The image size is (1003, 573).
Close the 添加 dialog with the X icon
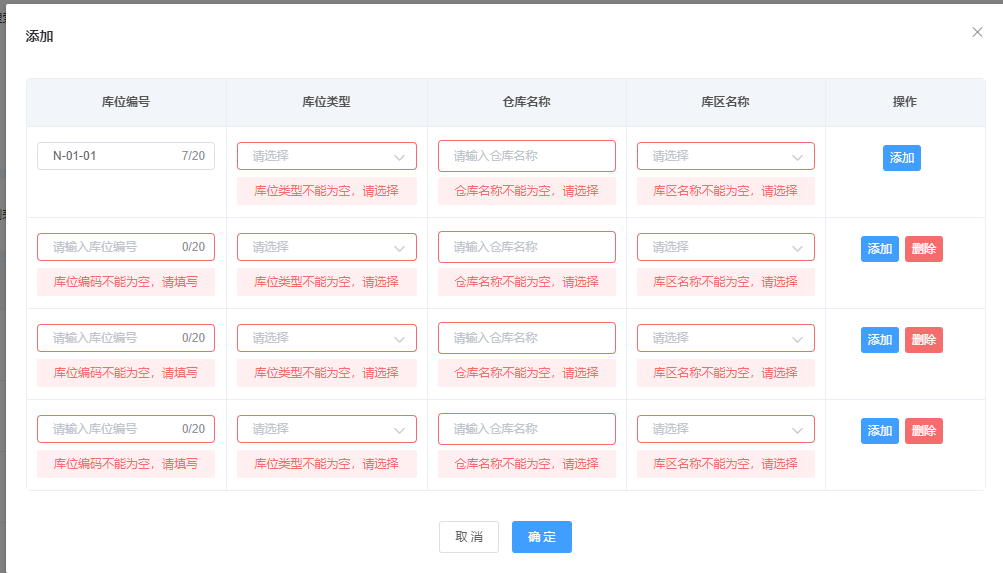pos(977,32)
